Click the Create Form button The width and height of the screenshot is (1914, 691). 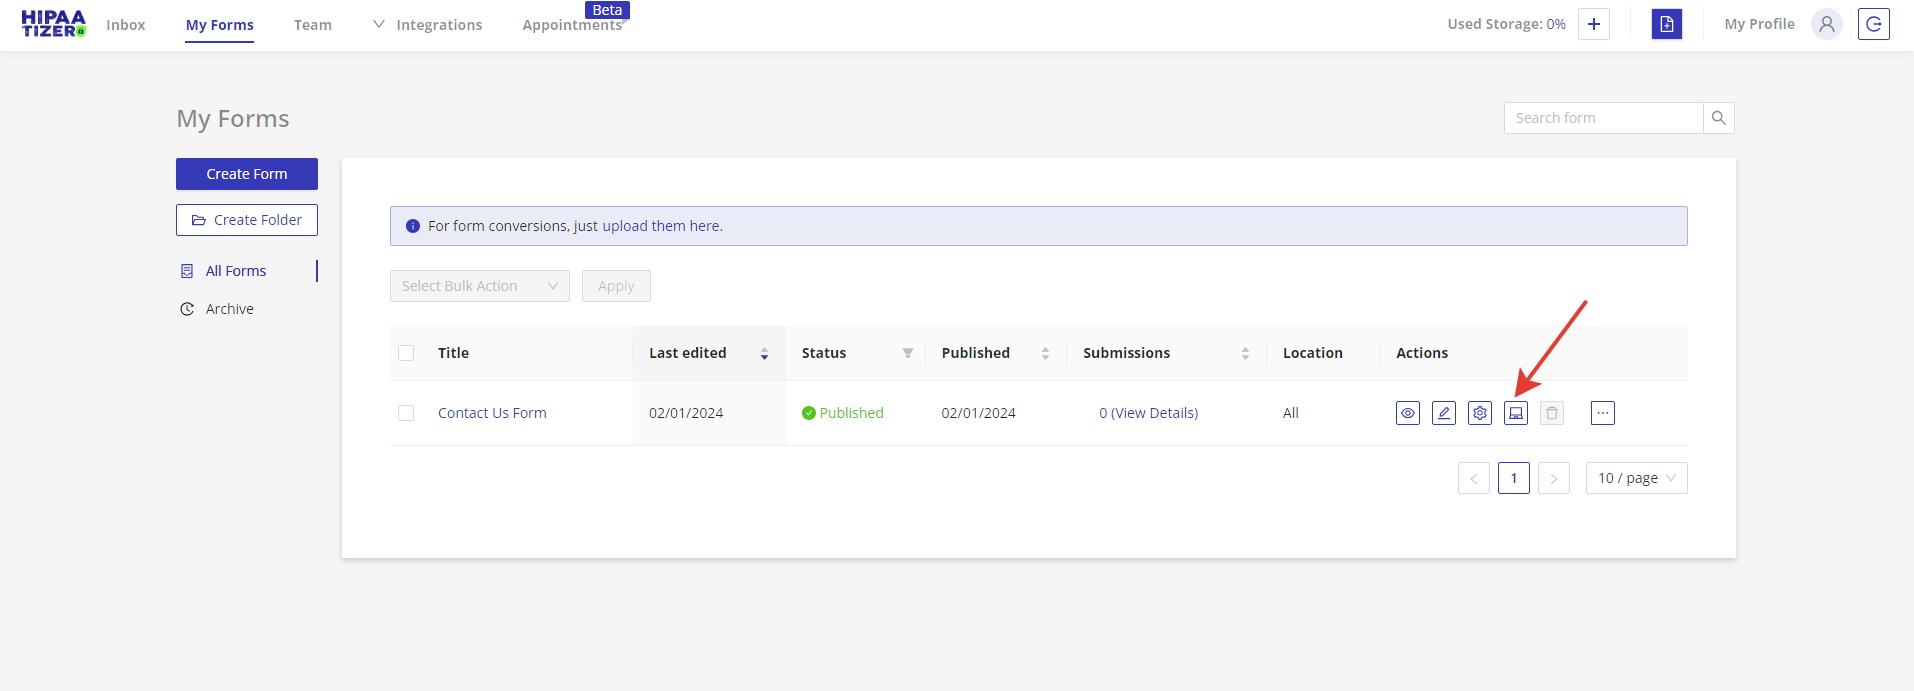(246, 174)
